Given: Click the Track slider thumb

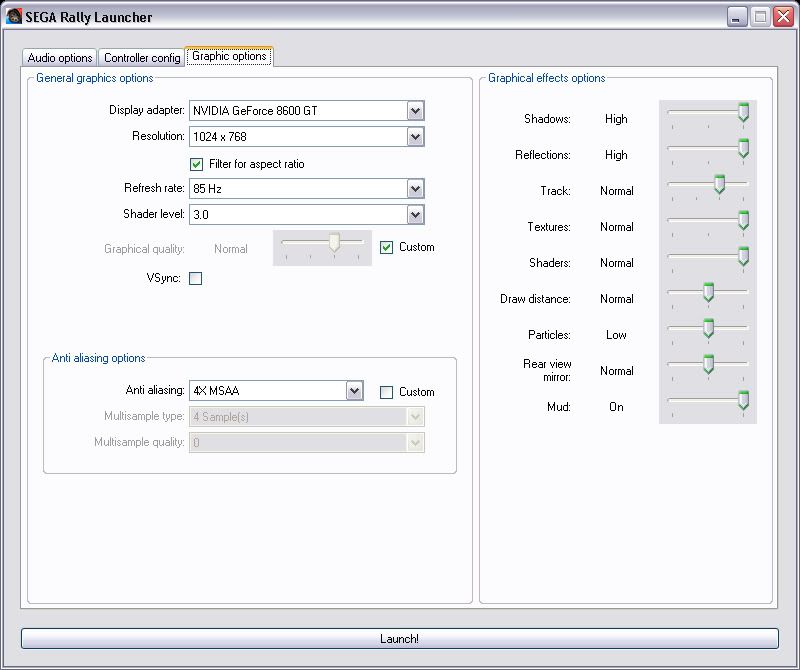Looking at the screenshot, I should pos(719,184).
